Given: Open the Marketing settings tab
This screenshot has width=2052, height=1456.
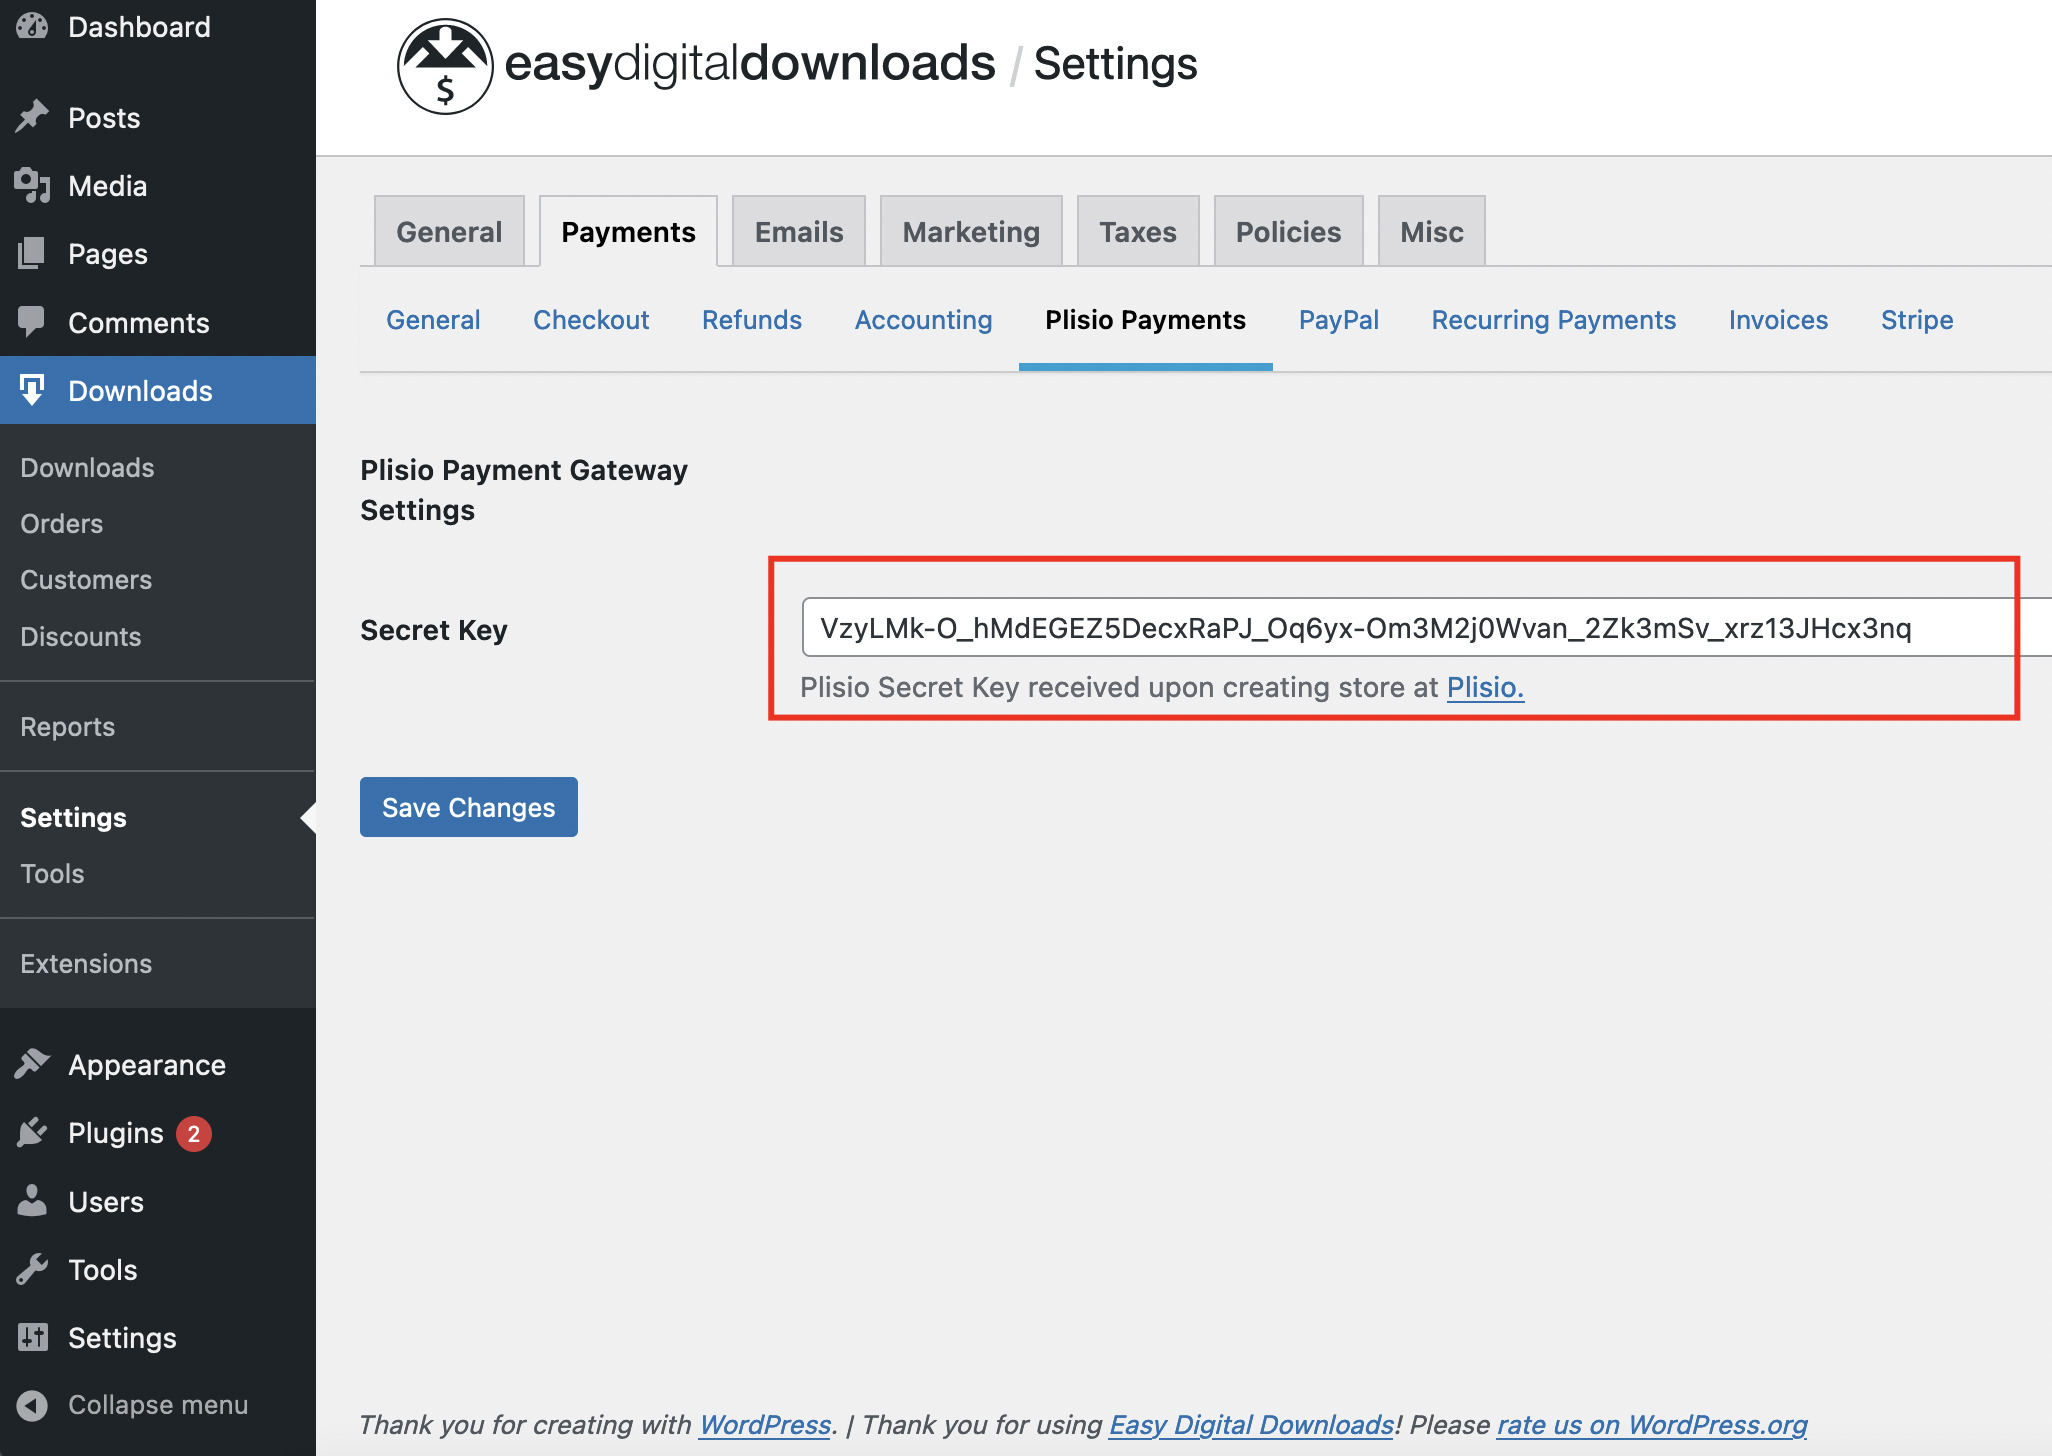Looking at the screenshot, I should point(970,231).
